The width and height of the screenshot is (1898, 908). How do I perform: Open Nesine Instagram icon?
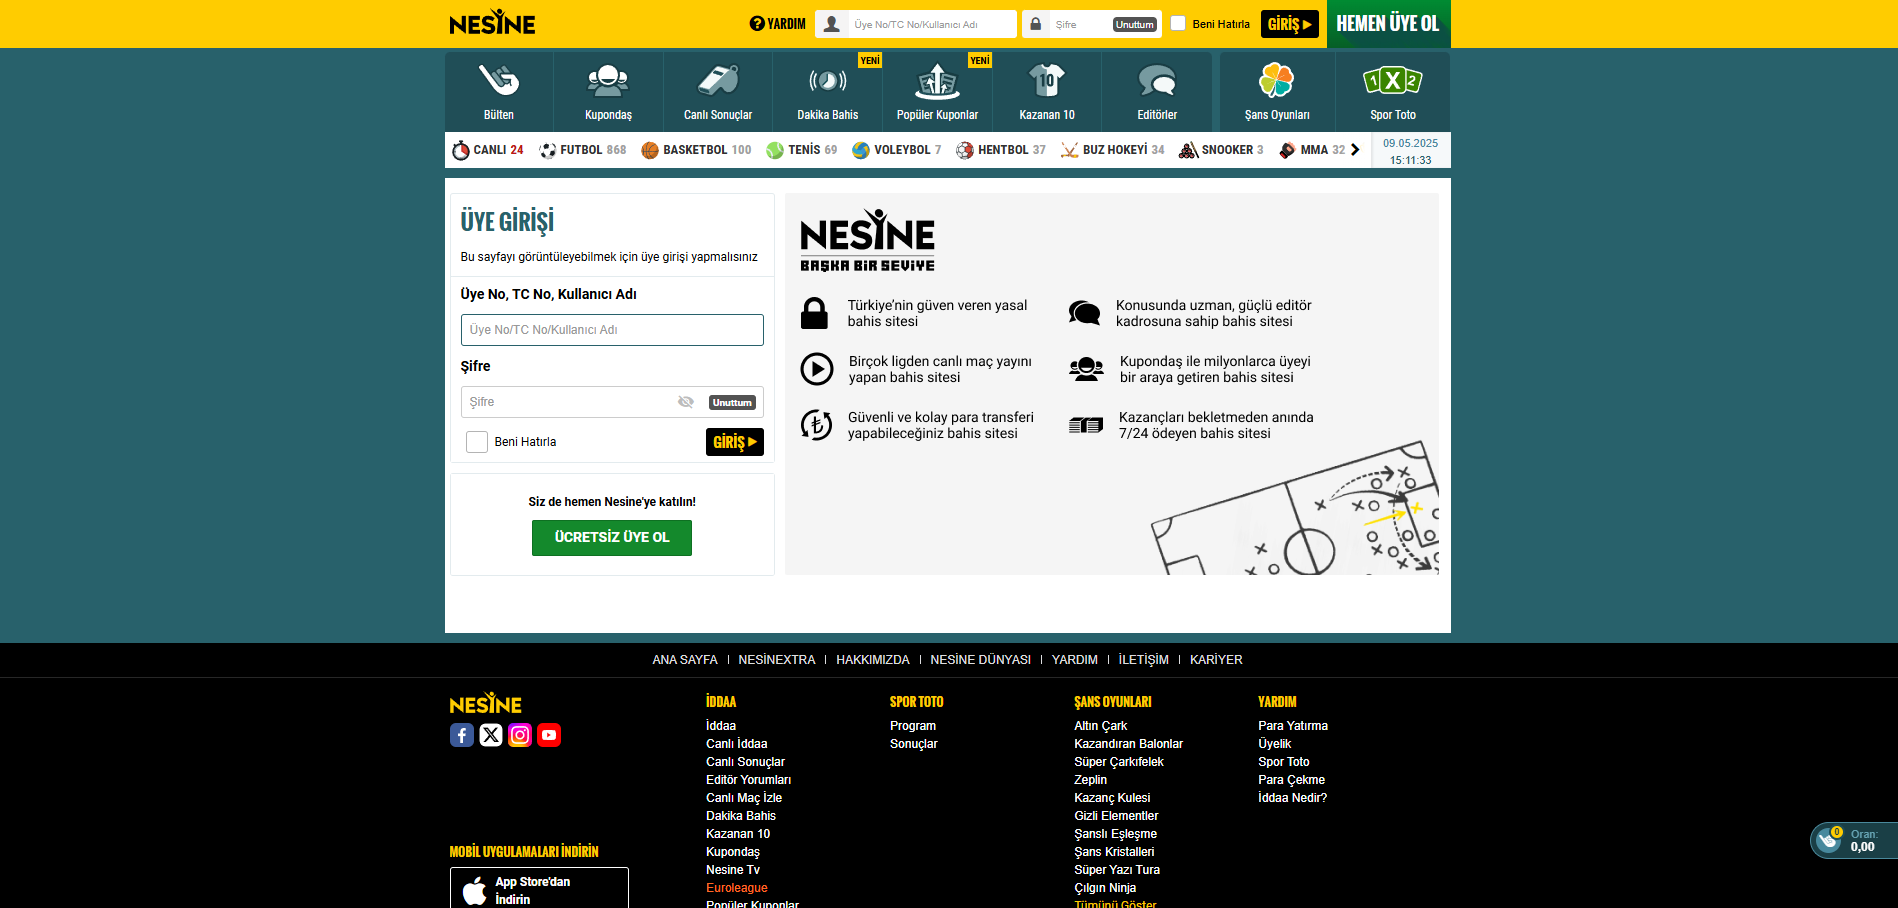520,735
